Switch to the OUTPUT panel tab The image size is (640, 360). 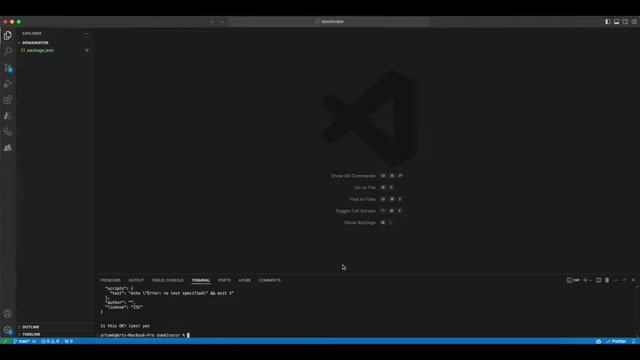coord(136,280)
